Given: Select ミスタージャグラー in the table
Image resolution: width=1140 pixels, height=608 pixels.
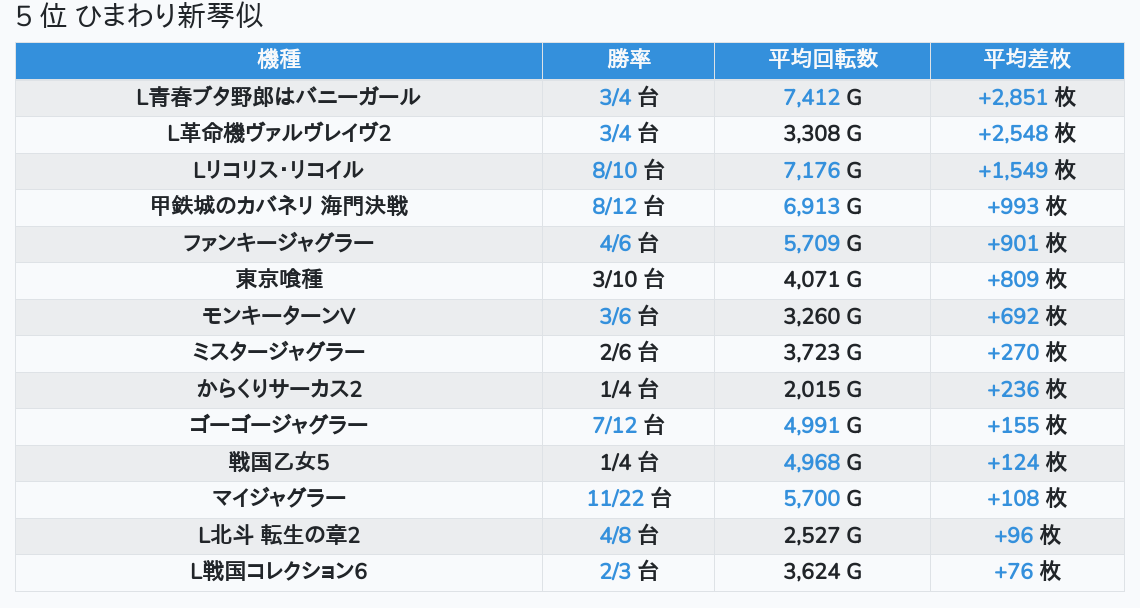Looking at the screenshot, I should (278, 353).
